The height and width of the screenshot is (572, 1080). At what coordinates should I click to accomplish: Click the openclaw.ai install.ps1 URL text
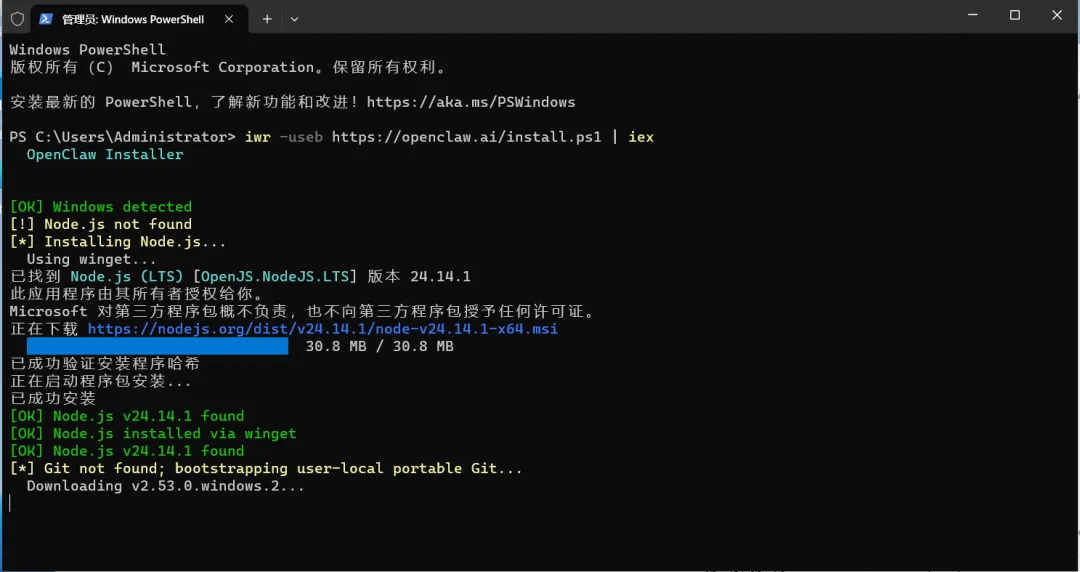[x=466, y=137]
